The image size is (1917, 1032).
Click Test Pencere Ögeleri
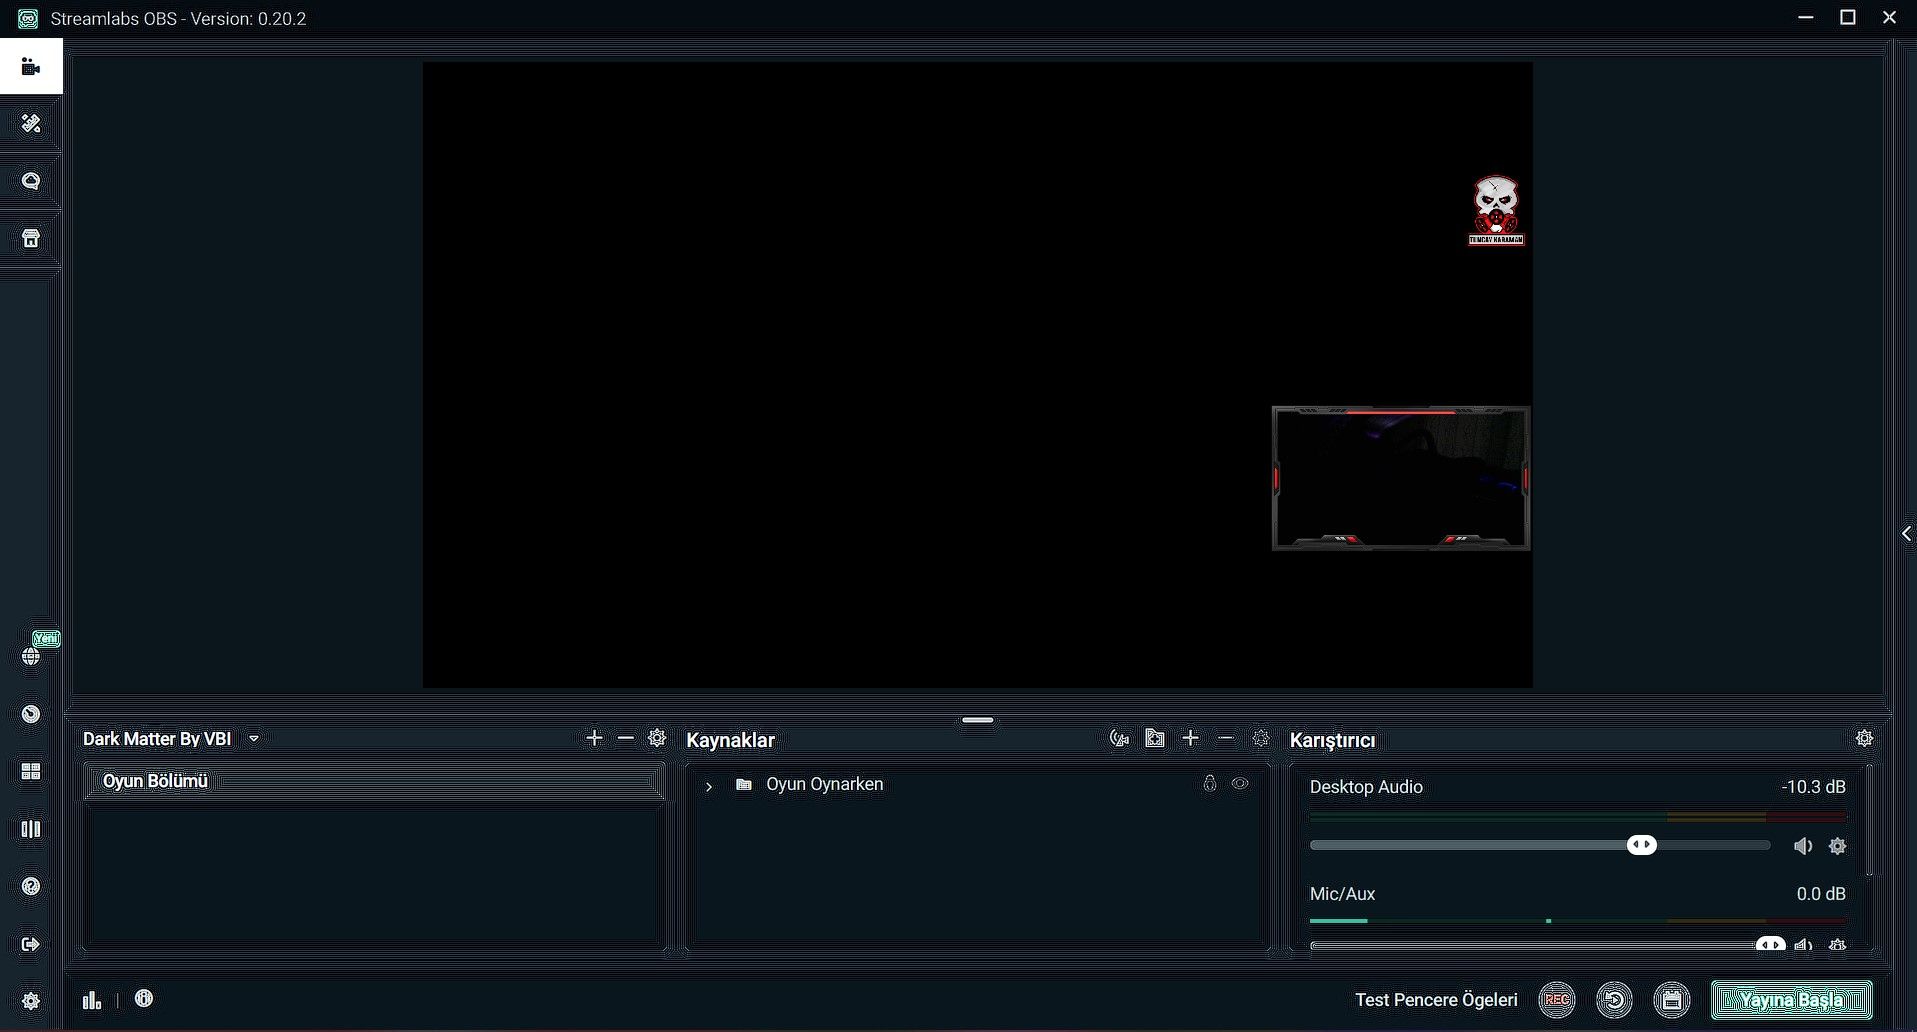1435,999
